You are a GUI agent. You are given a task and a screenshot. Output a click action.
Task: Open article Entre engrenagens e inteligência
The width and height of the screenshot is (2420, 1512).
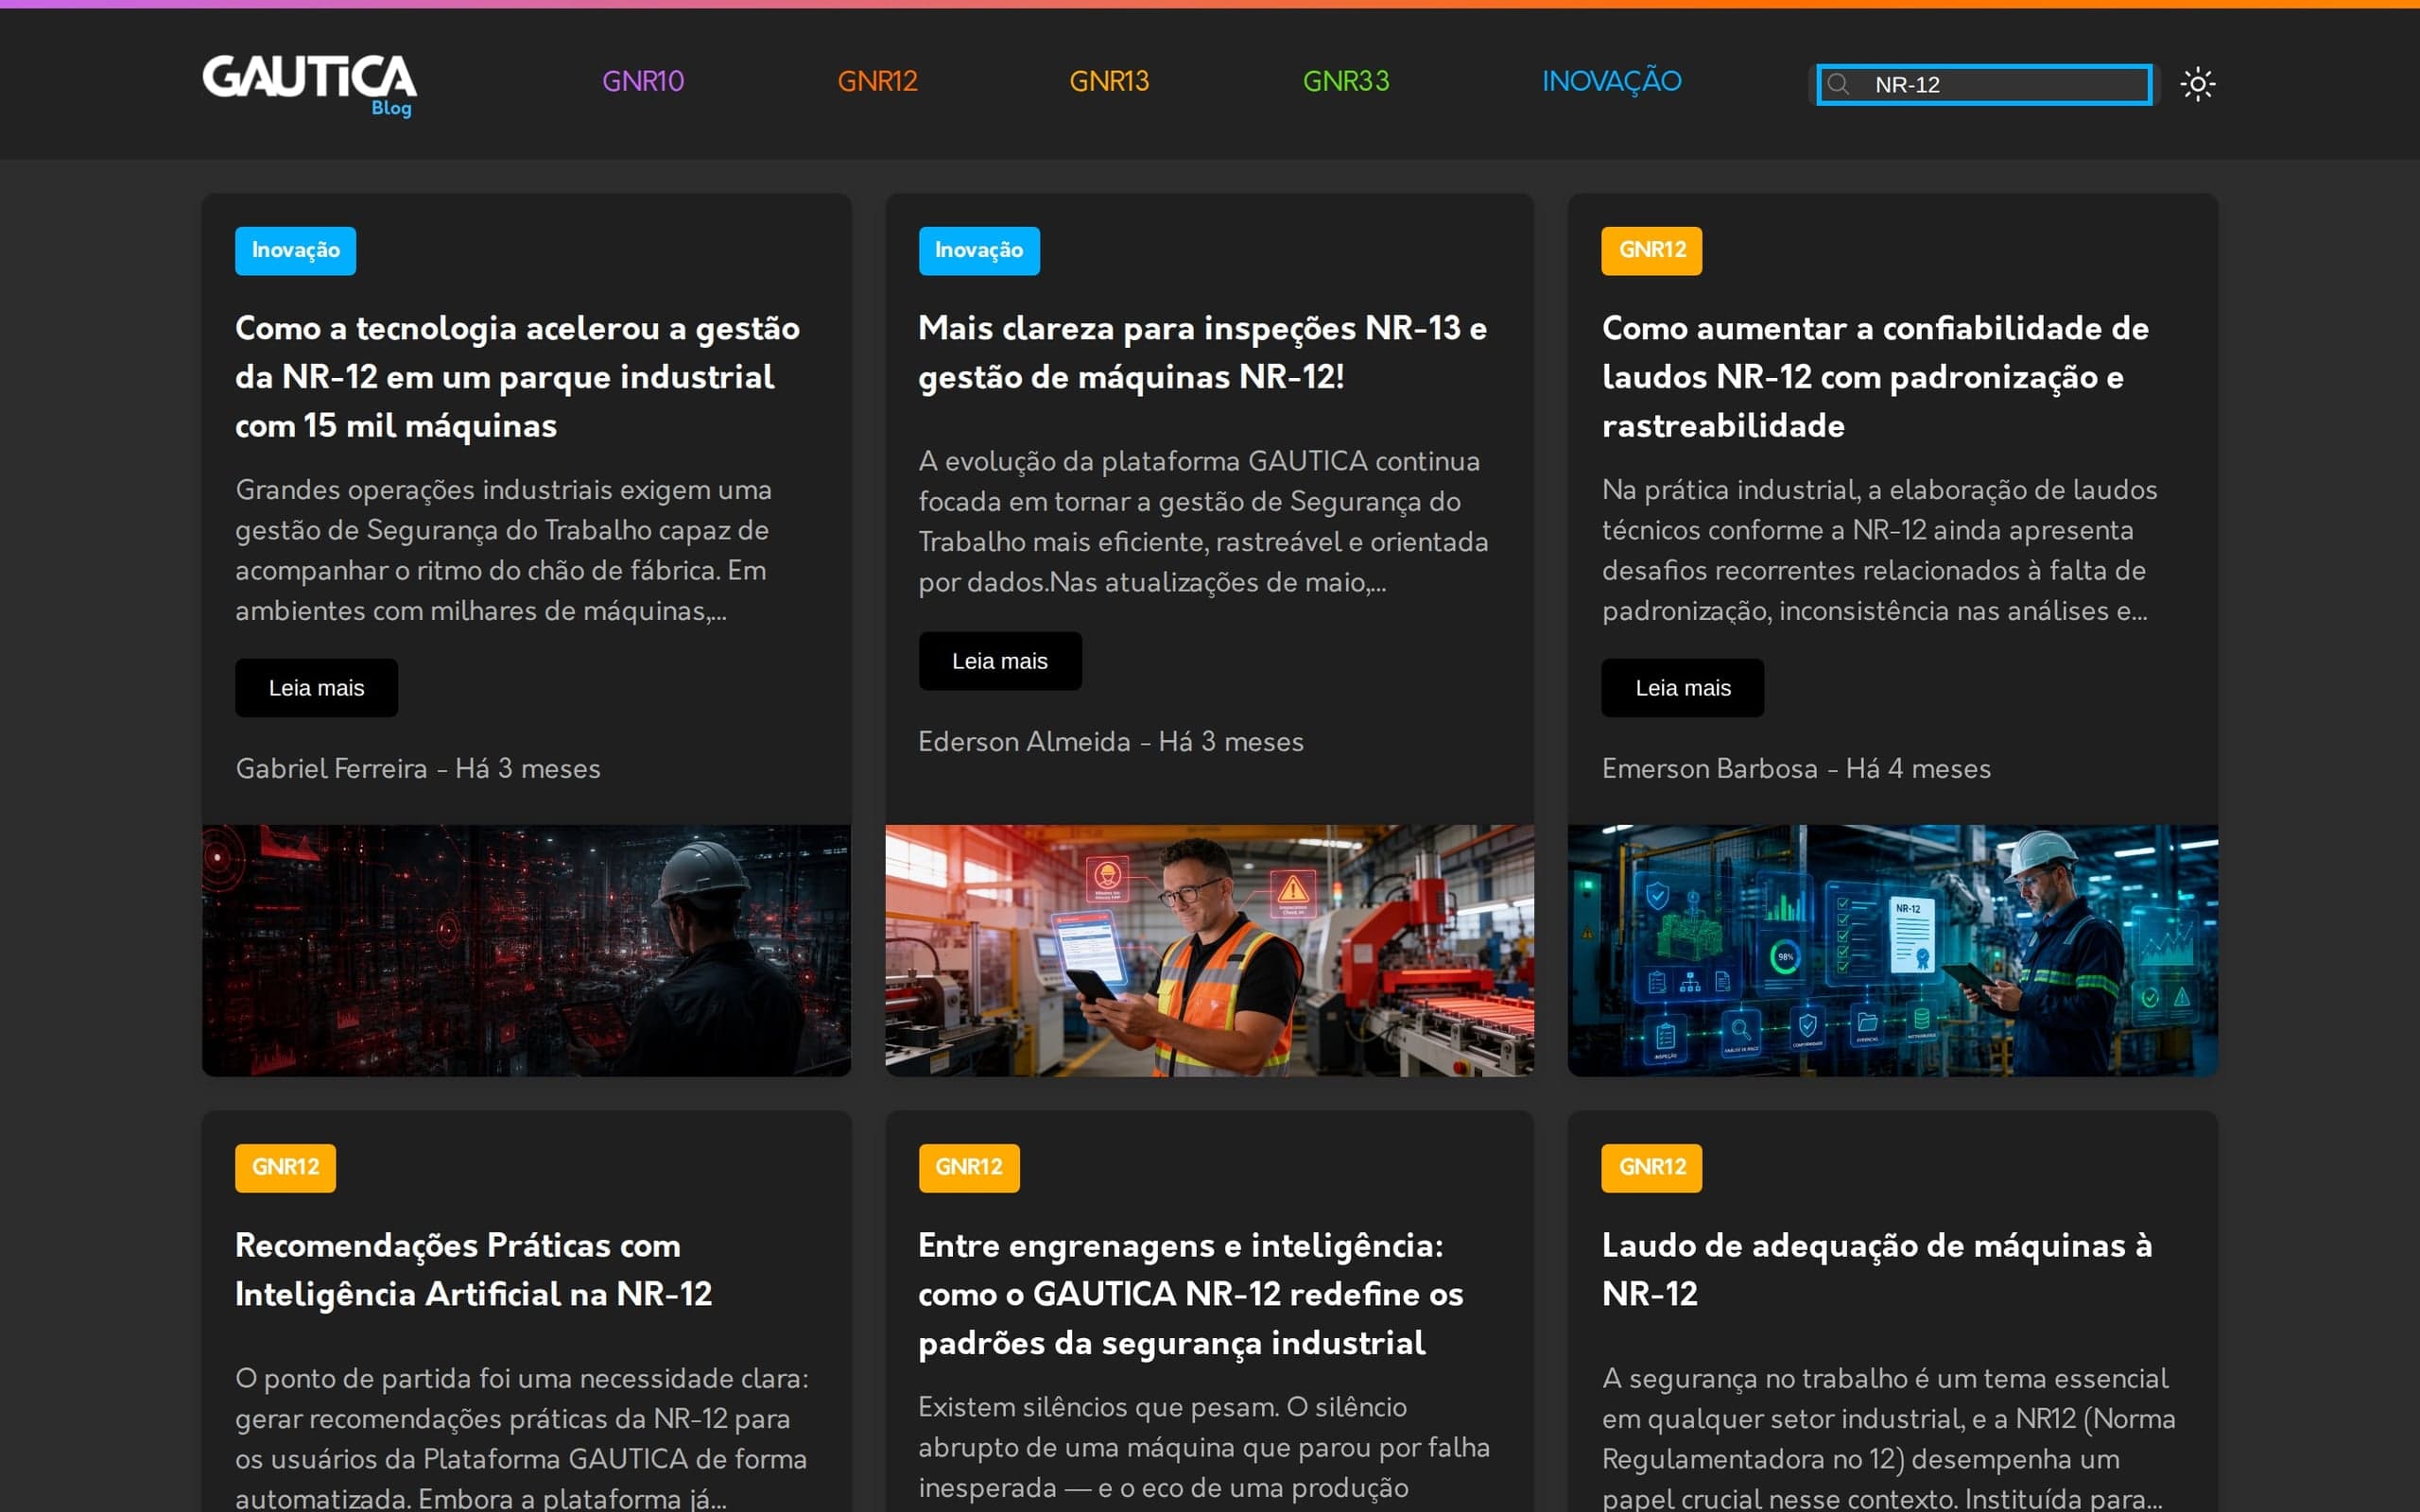(x=1190, y=1294)
